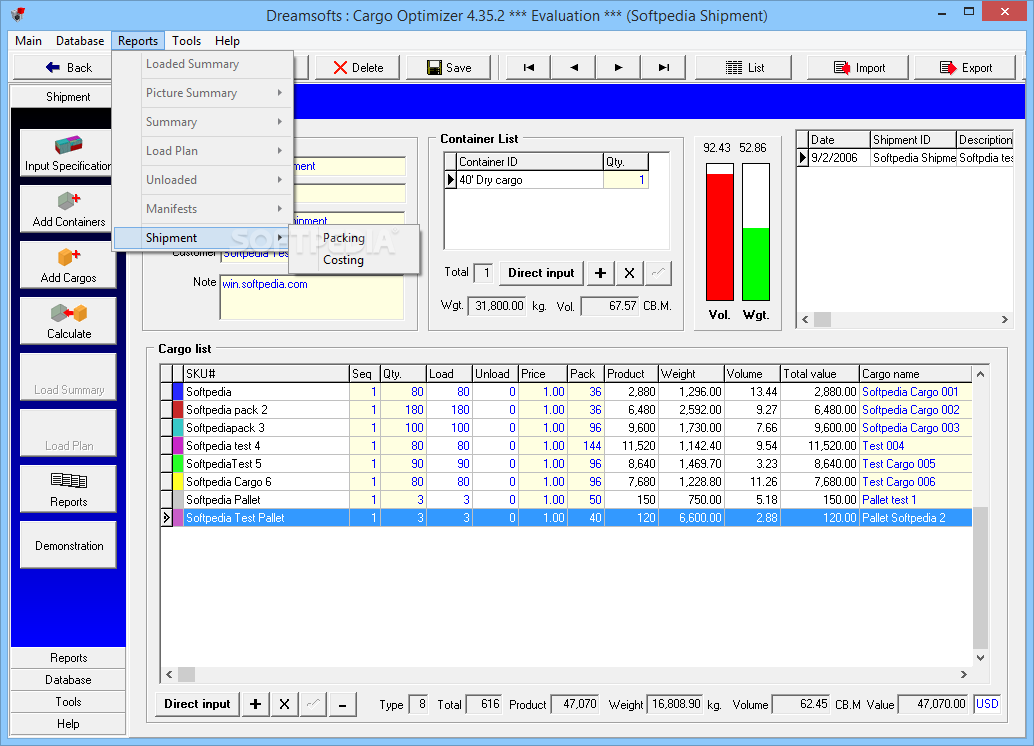This screenshot has width=1034, height=746.
Task: Remove cargo row with X button
Action: (x=284, y=704)
